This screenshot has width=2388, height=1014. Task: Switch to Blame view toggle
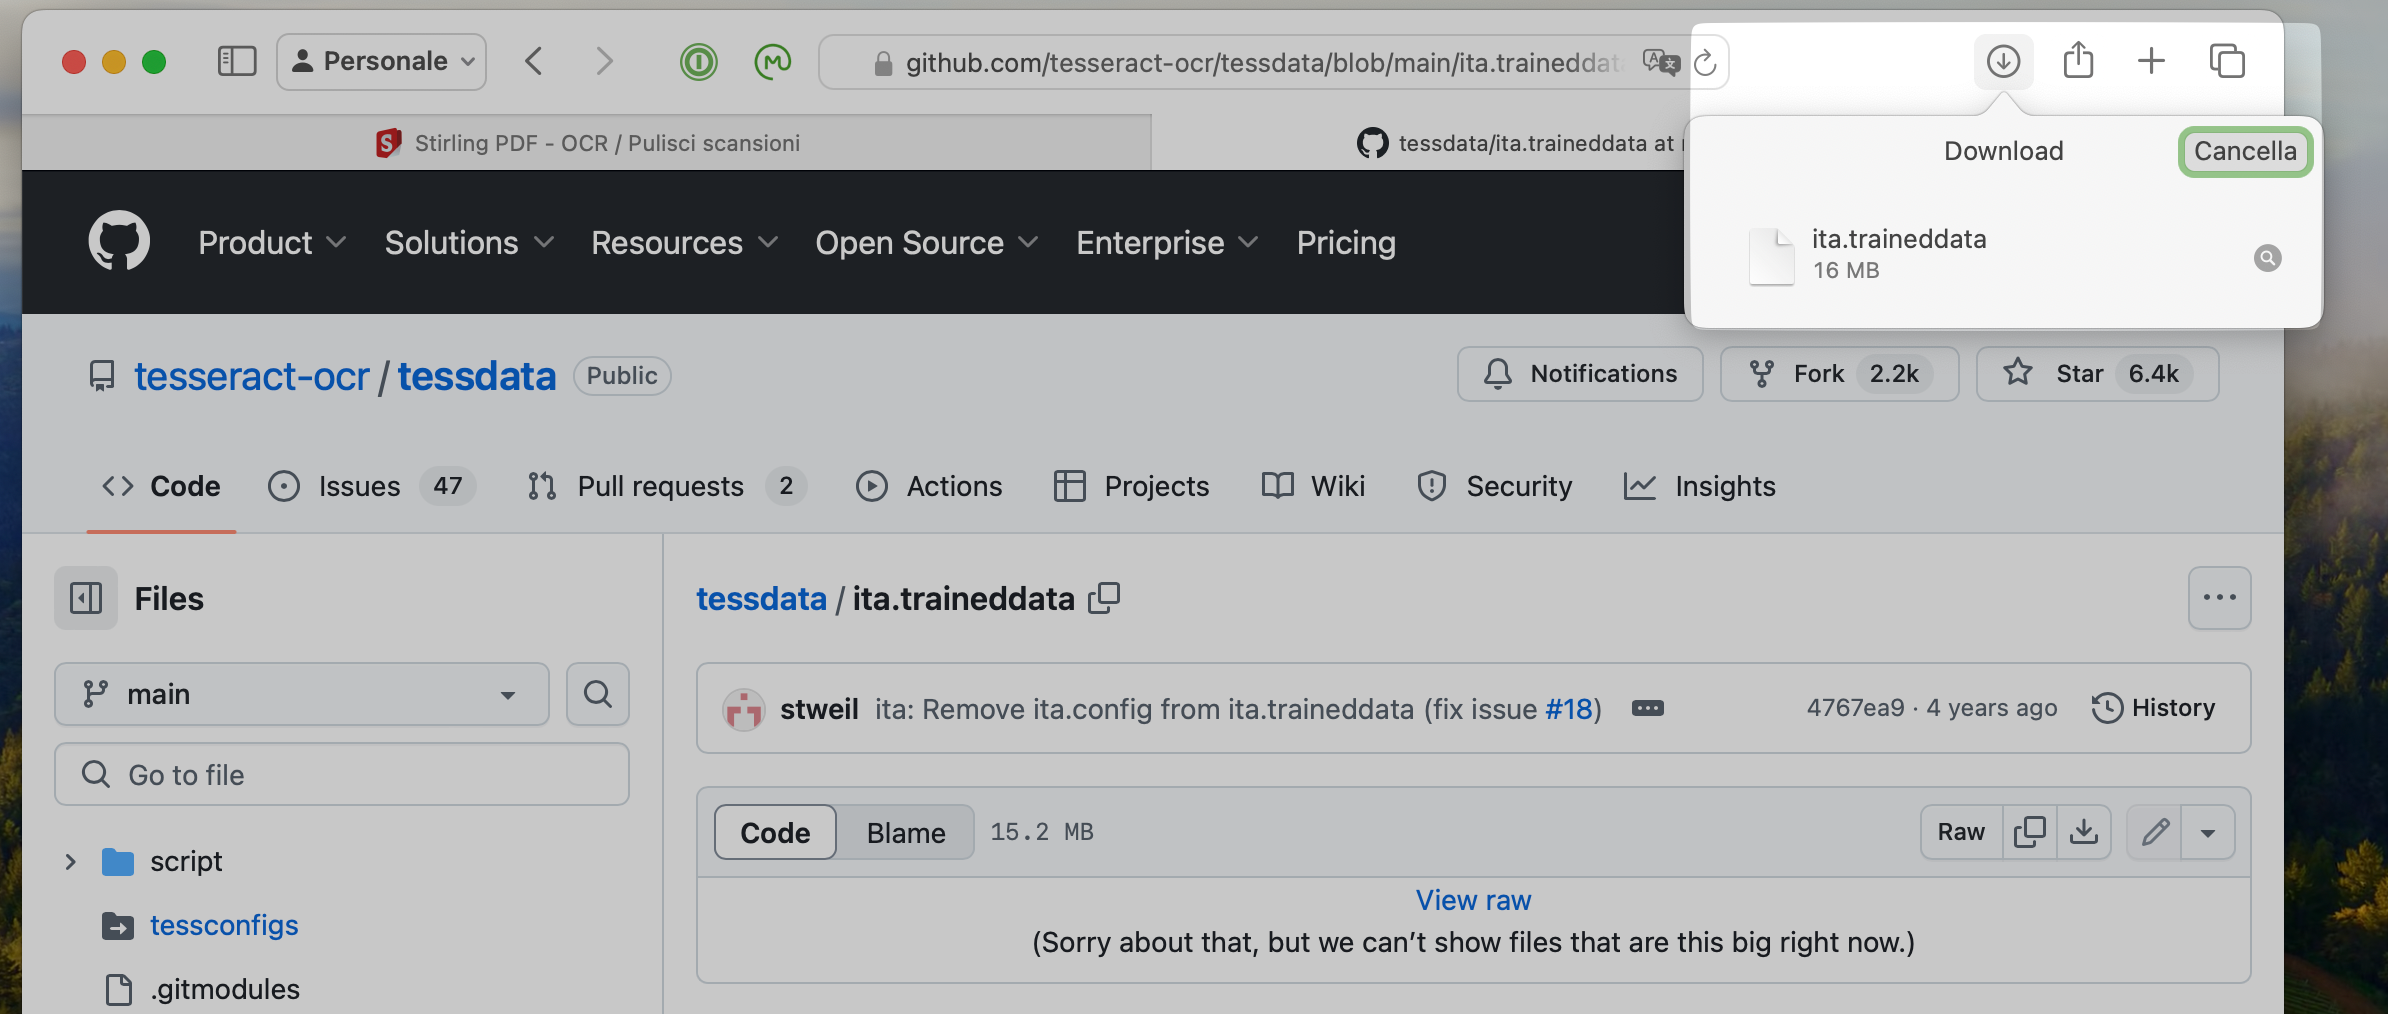click(x=906, y=832)
